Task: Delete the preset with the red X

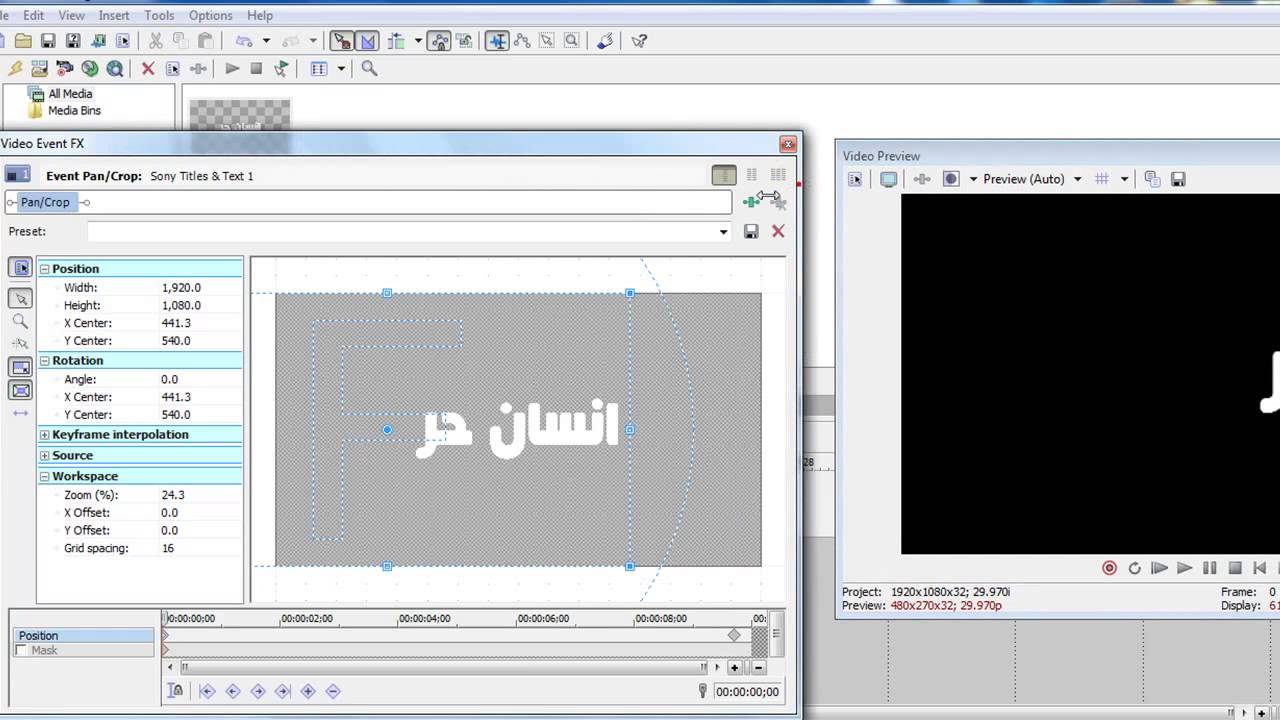Action: pyautogui.click(x=778, y=231)
